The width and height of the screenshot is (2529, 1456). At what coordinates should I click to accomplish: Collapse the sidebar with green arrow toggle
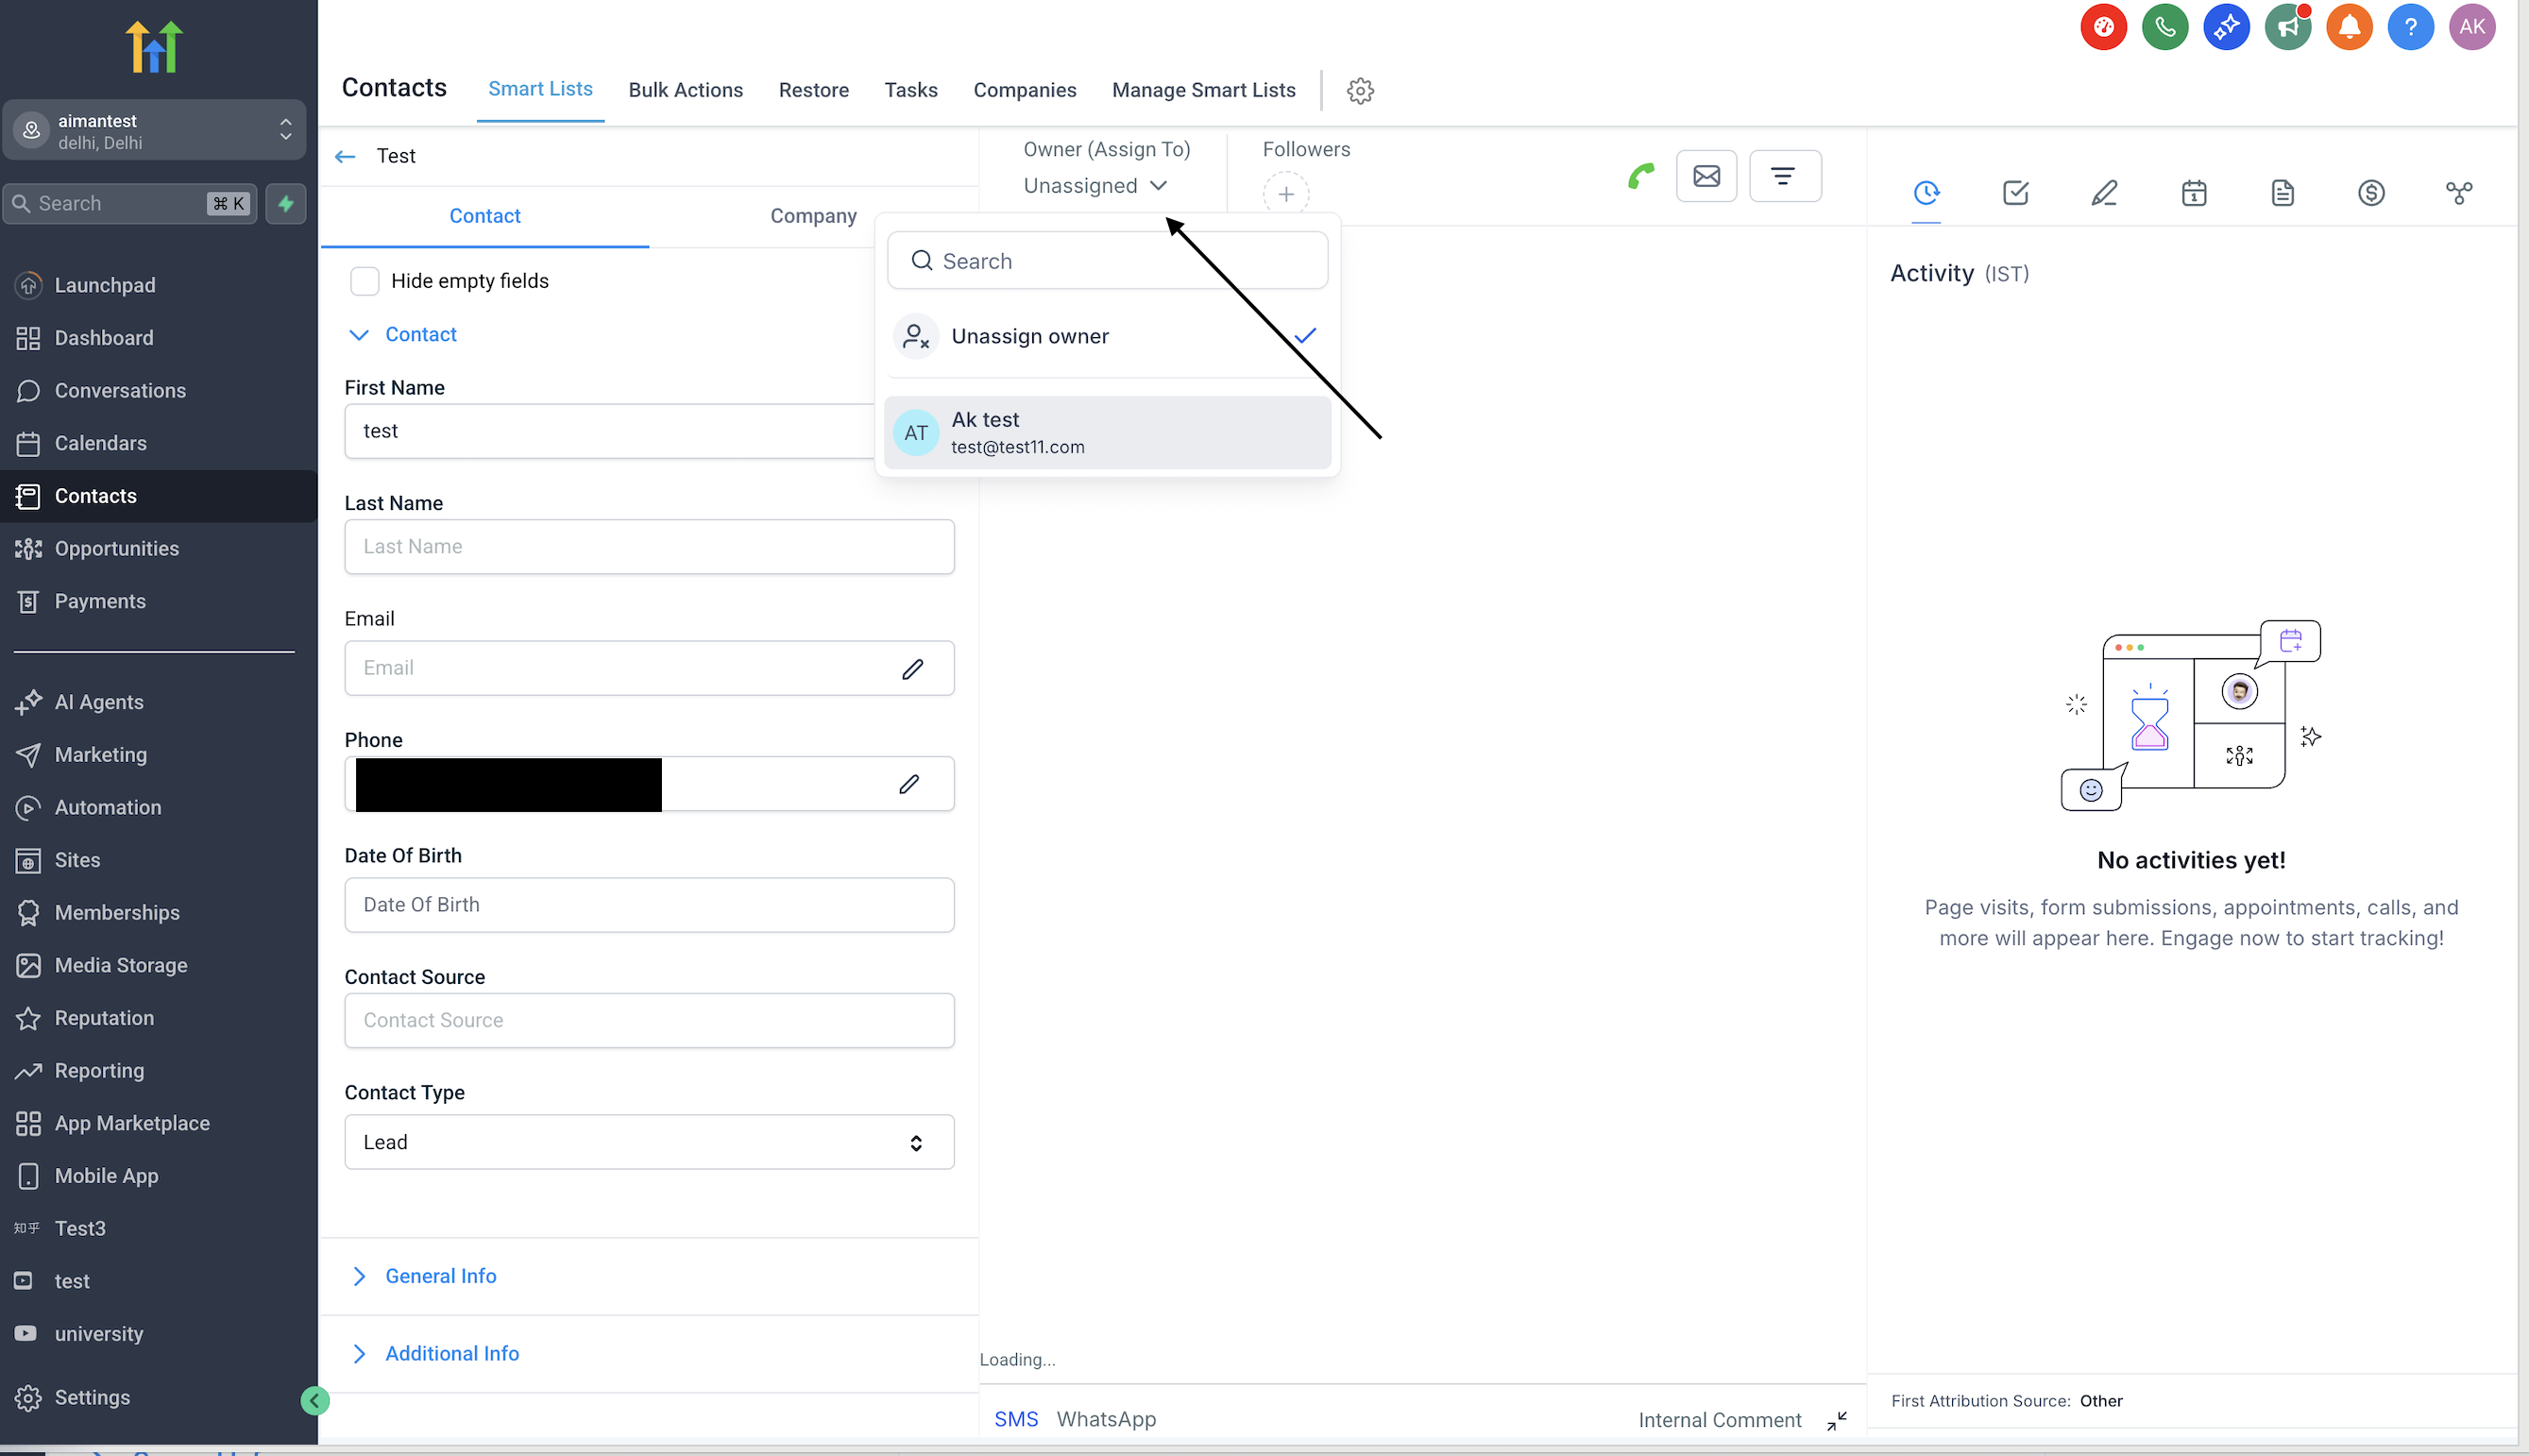click(x=314, y=1400)
